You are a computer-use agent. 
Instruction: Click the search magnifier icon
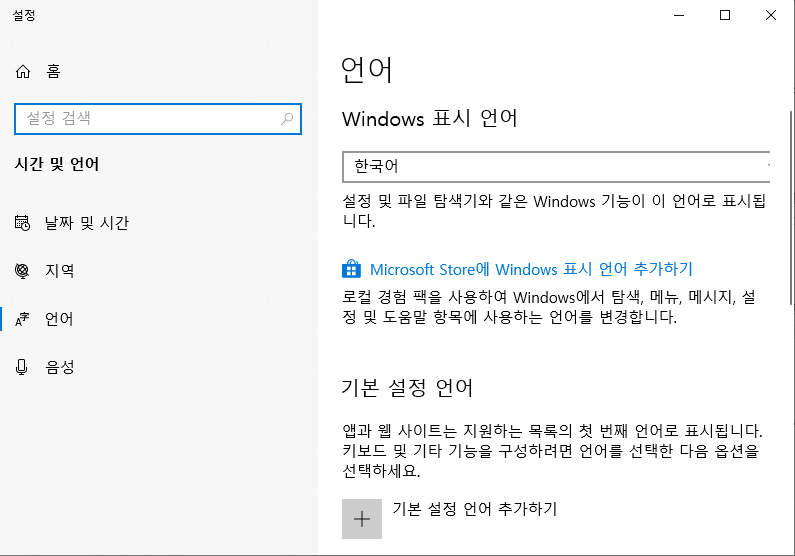point(287,119)
